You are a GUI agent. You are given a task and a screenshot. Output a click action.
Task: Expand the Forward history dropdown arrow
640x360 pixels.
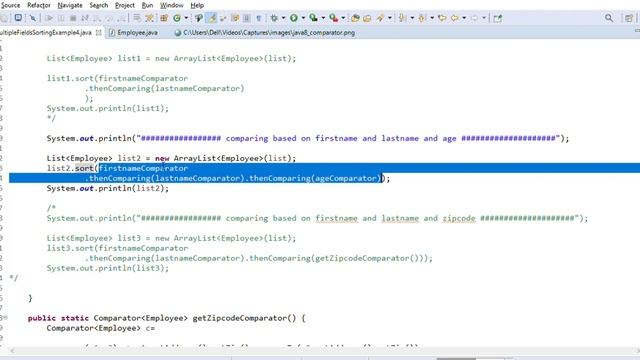pos(484,18)
